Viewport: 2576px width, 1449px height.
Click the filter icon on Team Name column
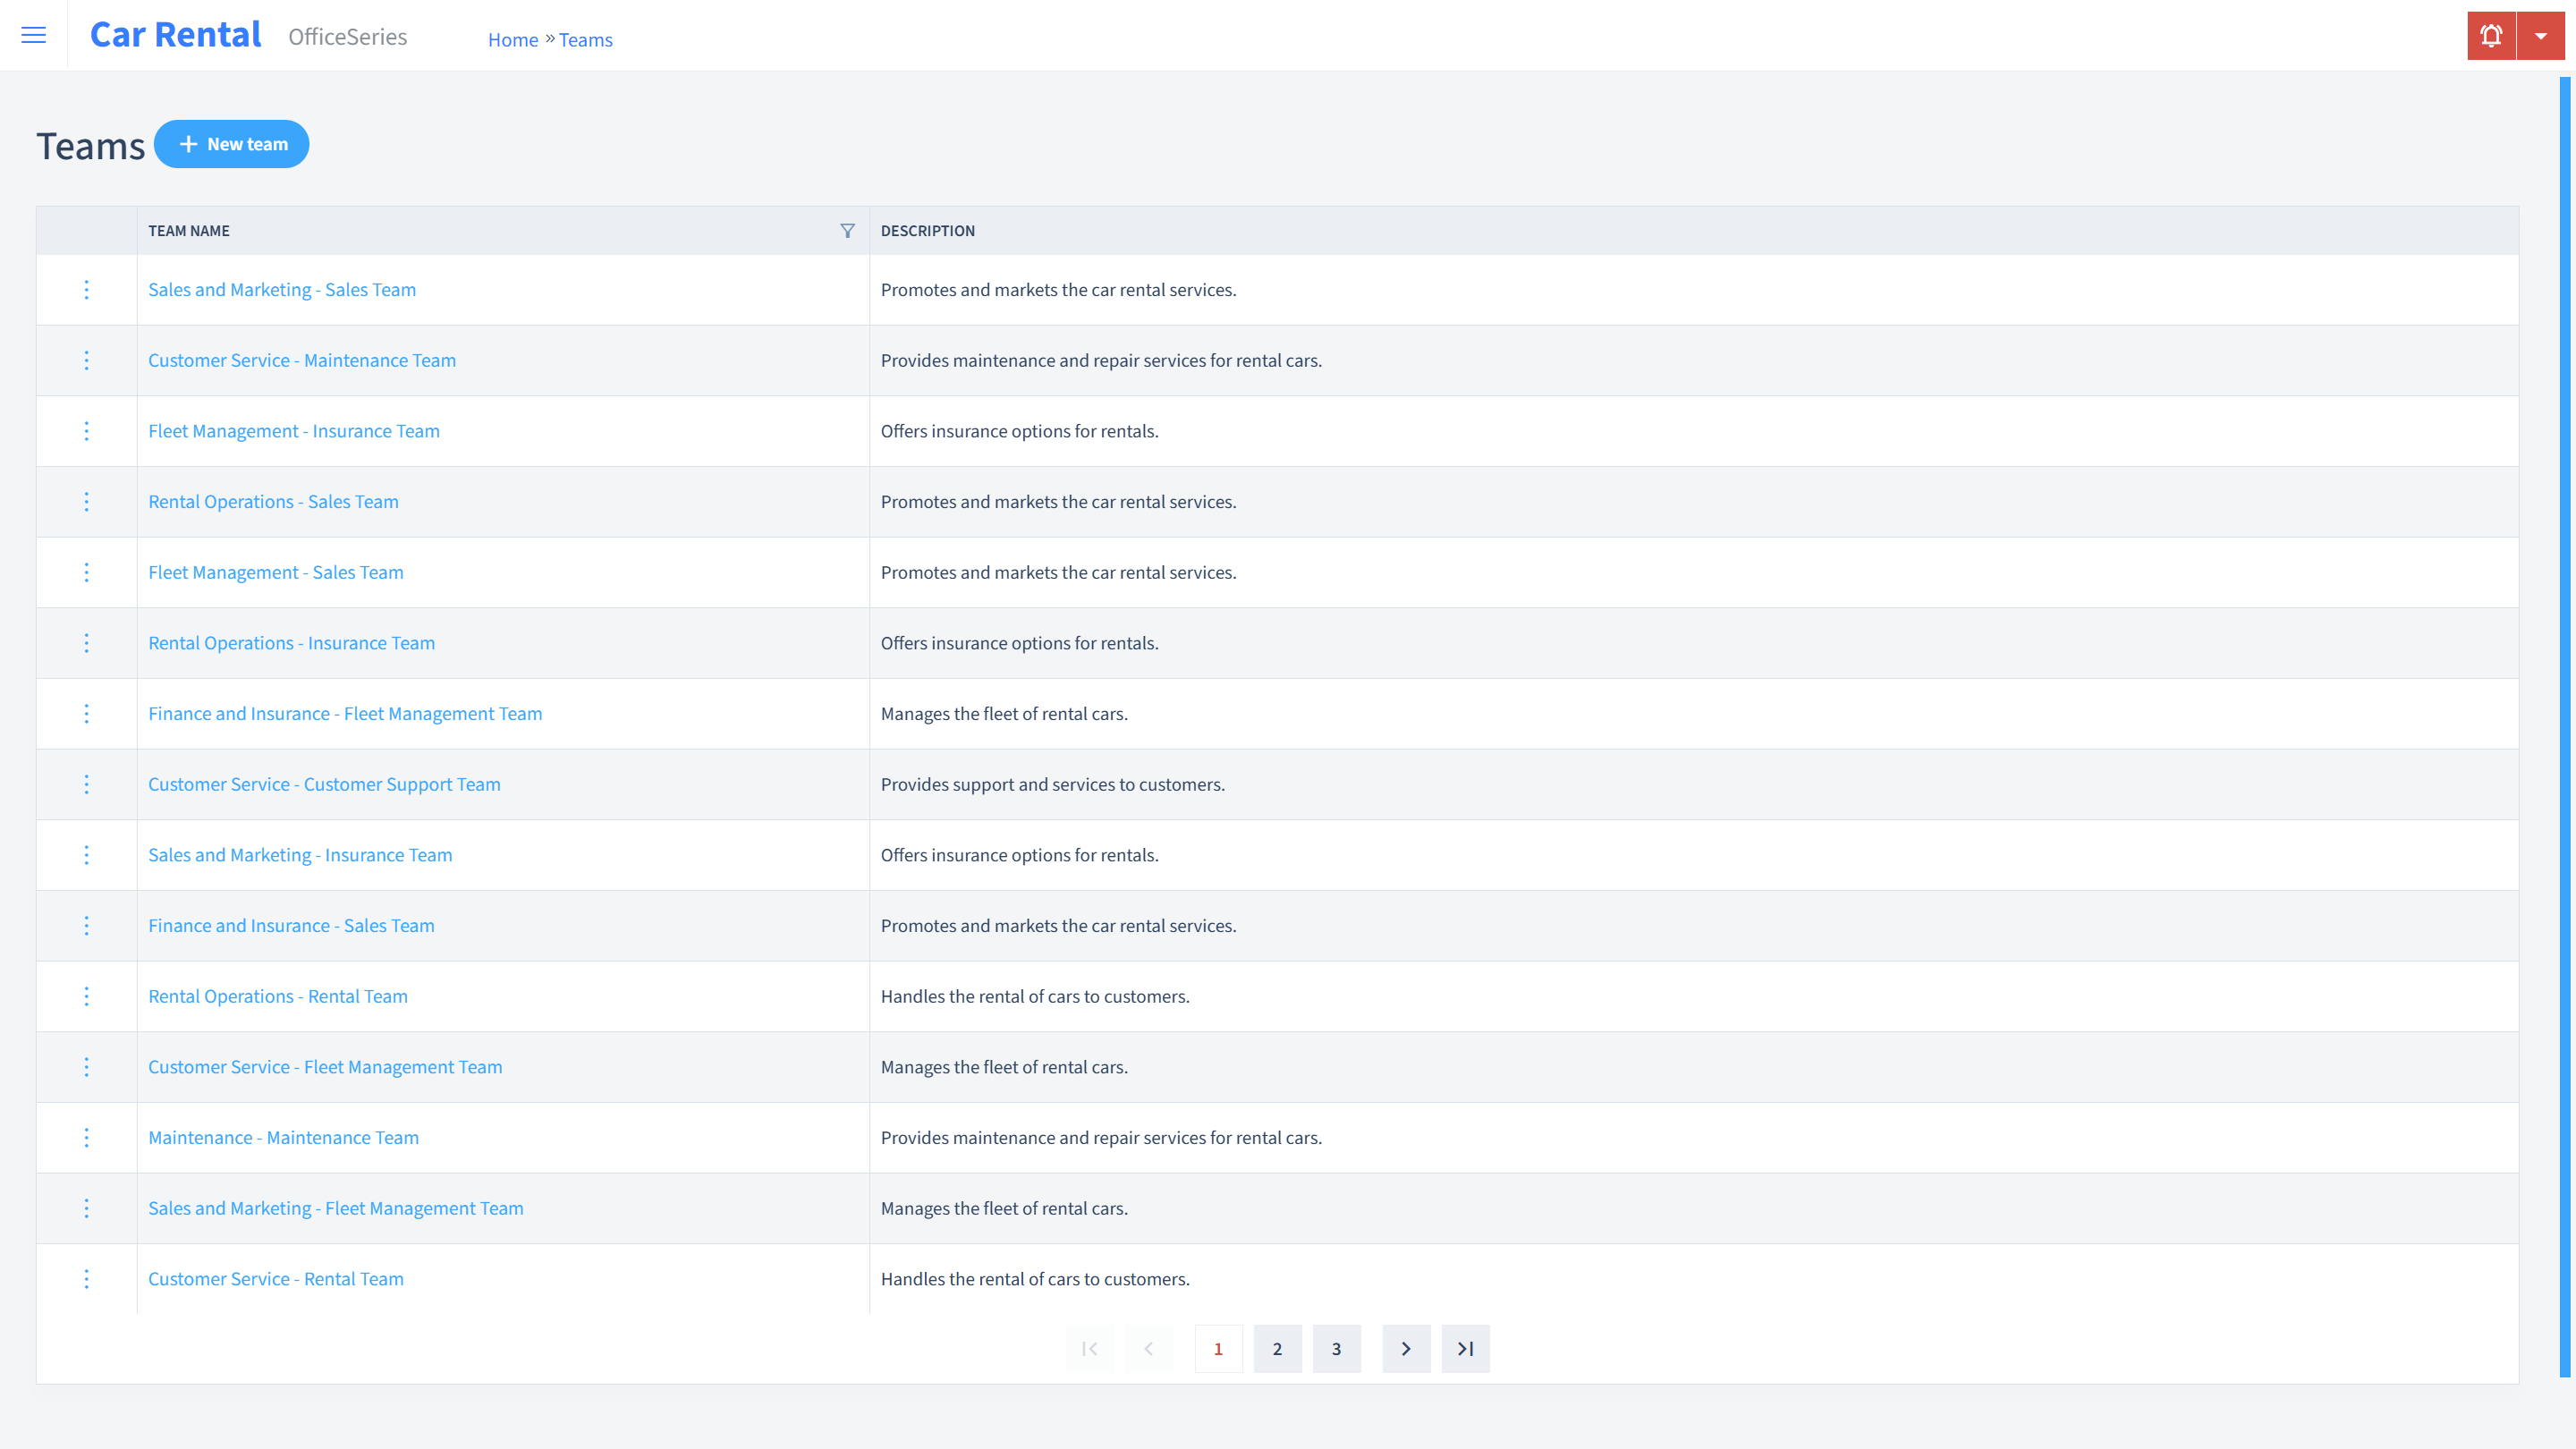tap(847, 228)
